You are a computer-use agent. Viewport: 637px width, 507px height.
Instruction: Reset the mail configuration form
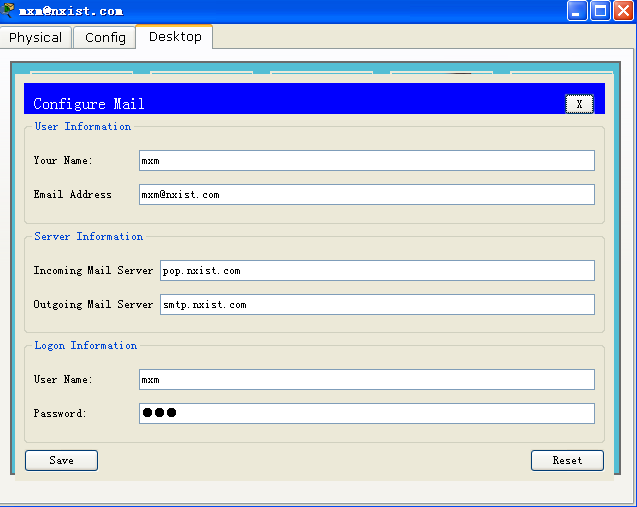(567, 460)
